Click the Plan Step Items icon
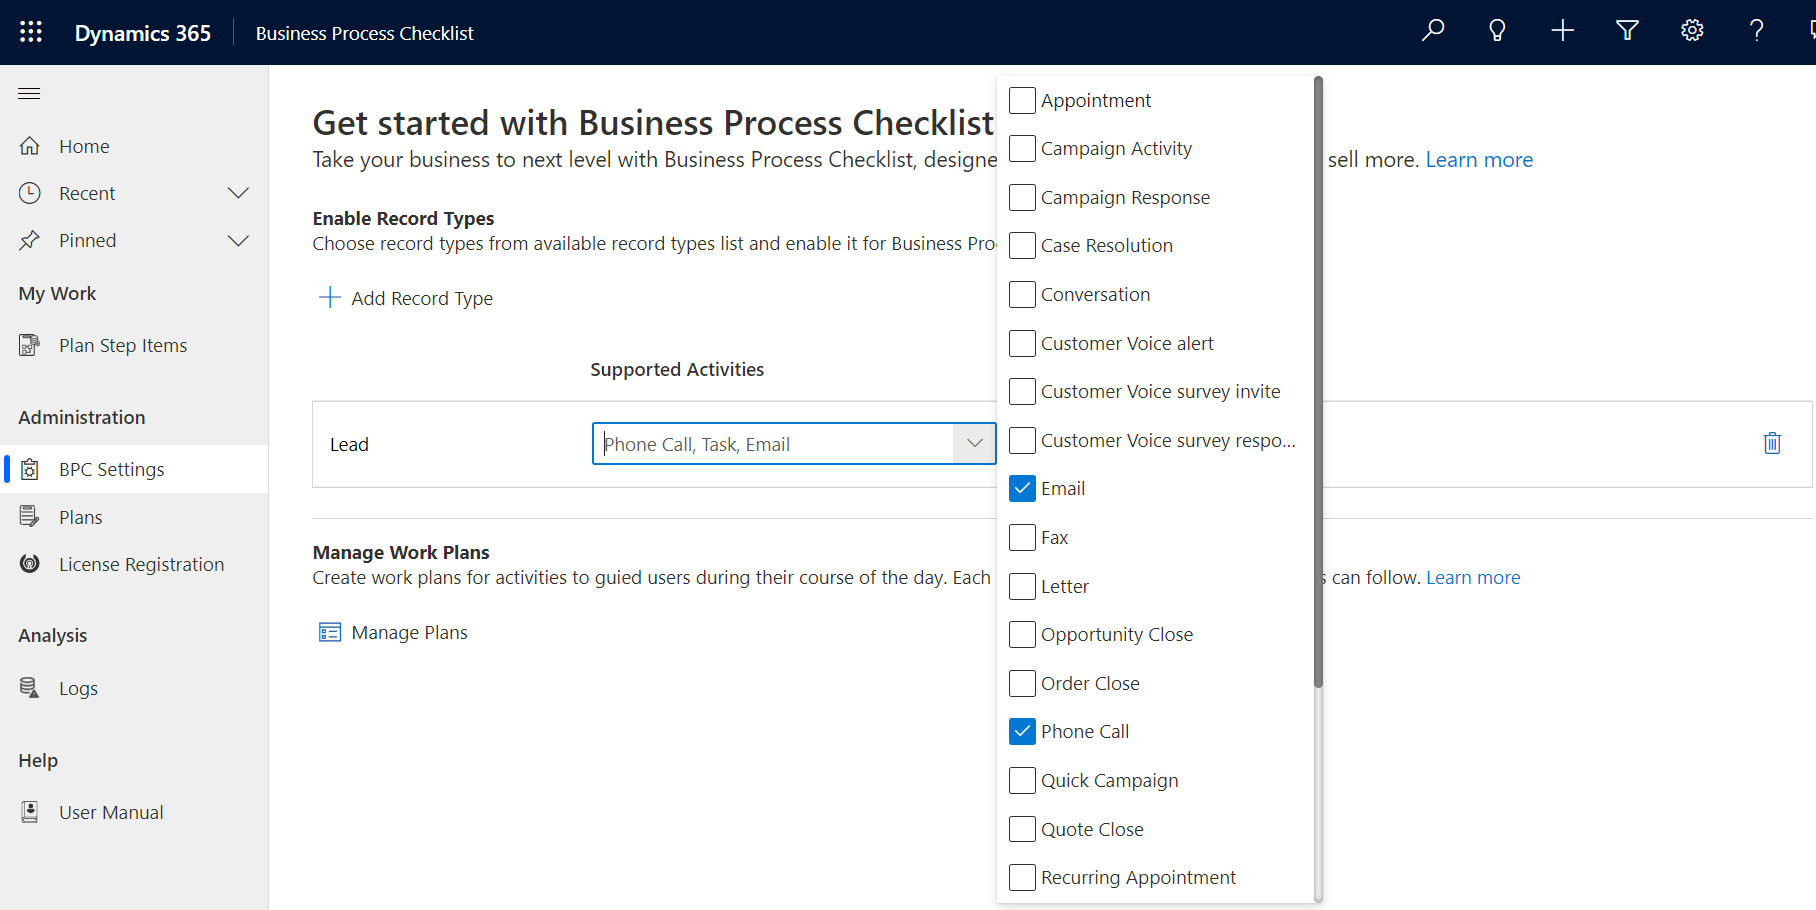Viewport: 1816px width, 910px height. click(x=30, y=345)
